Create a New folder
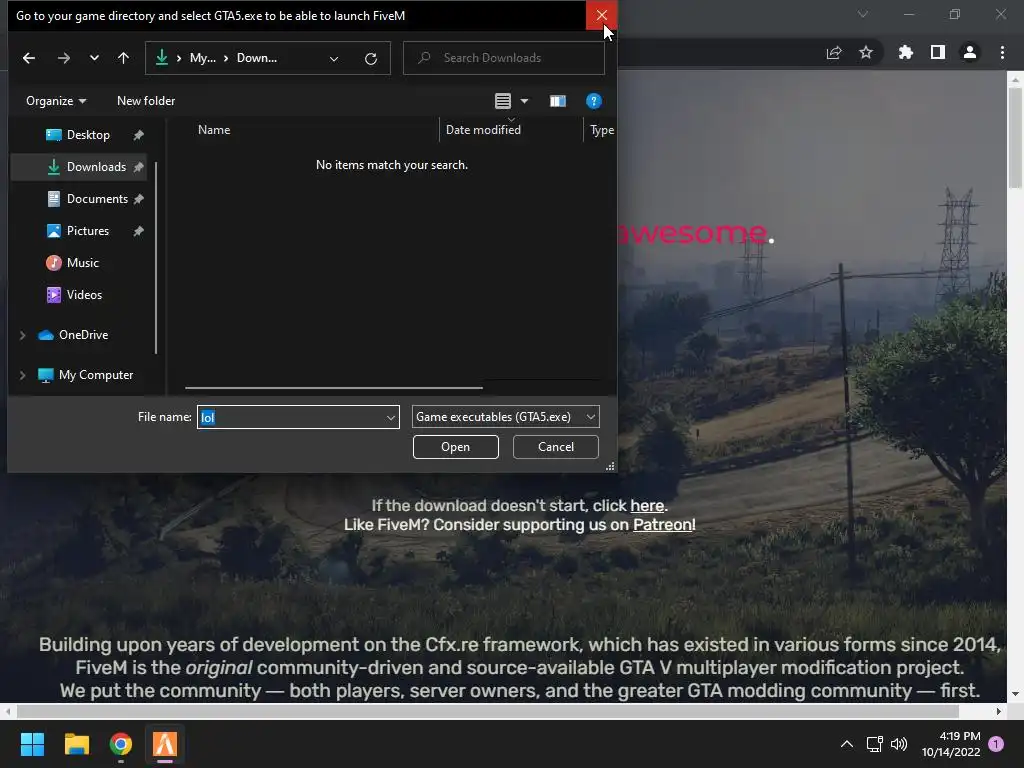Image resolution: width=1024 pixels, height=768 pixels. [x=146, y=101]
